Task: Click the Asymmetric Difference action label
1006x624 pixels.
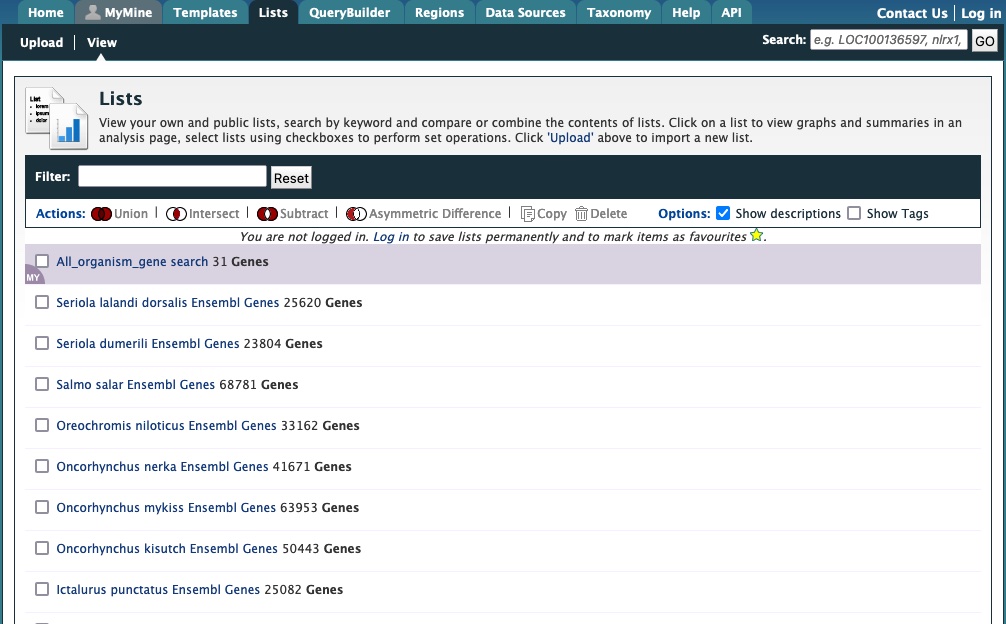Action: pos(435,214)
